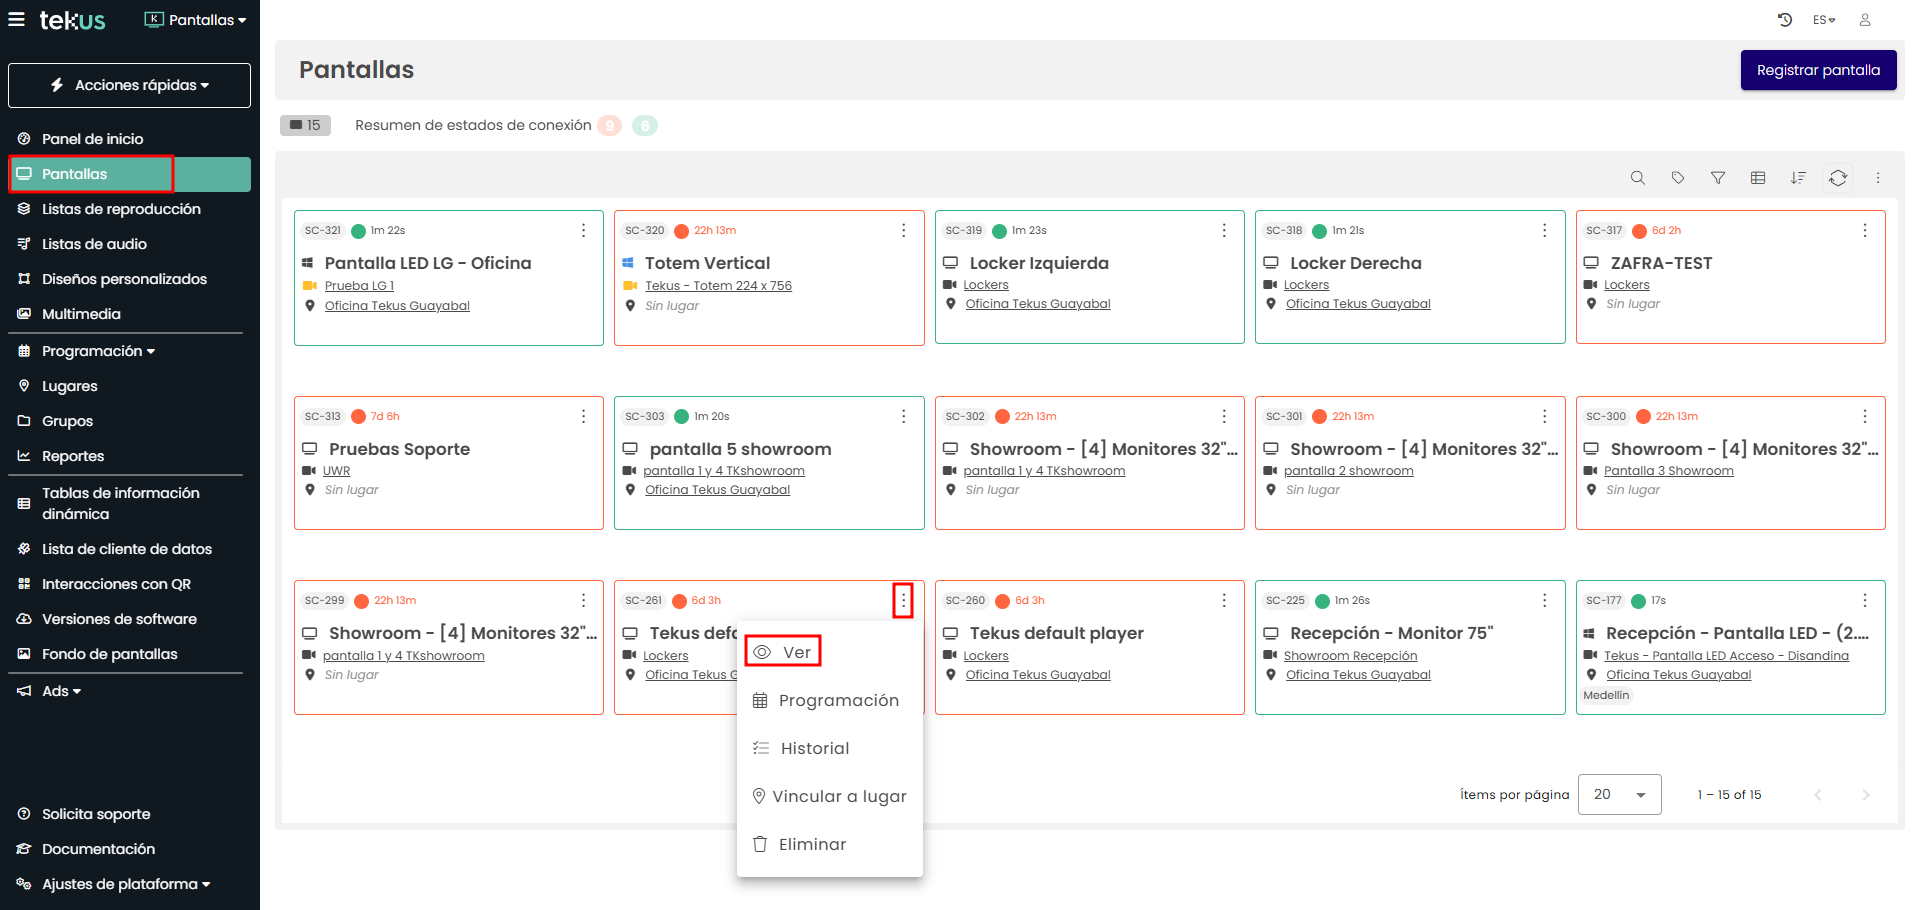1920x910 pixels.
Task: Click the search magnifier icon in toolbar
Action: click(x=1637, y=178)
